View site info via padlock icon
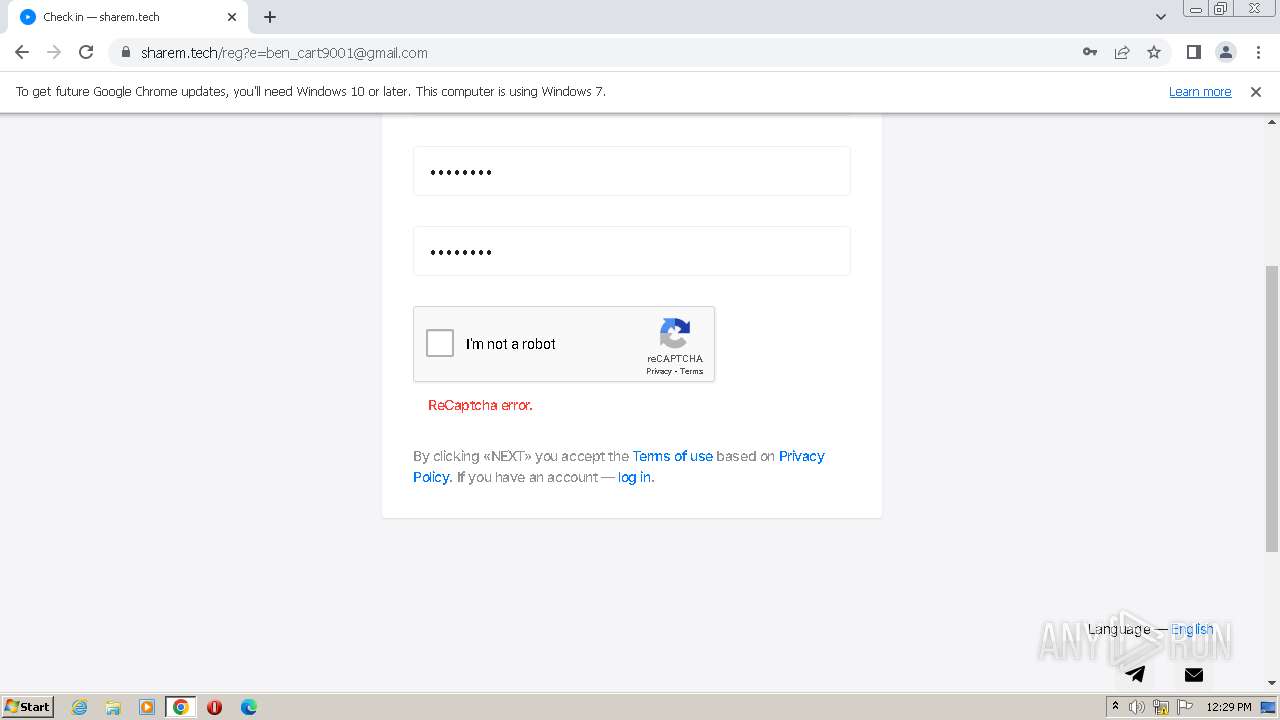The height and width of the screenshot is (720, 1280). (126, 52)
